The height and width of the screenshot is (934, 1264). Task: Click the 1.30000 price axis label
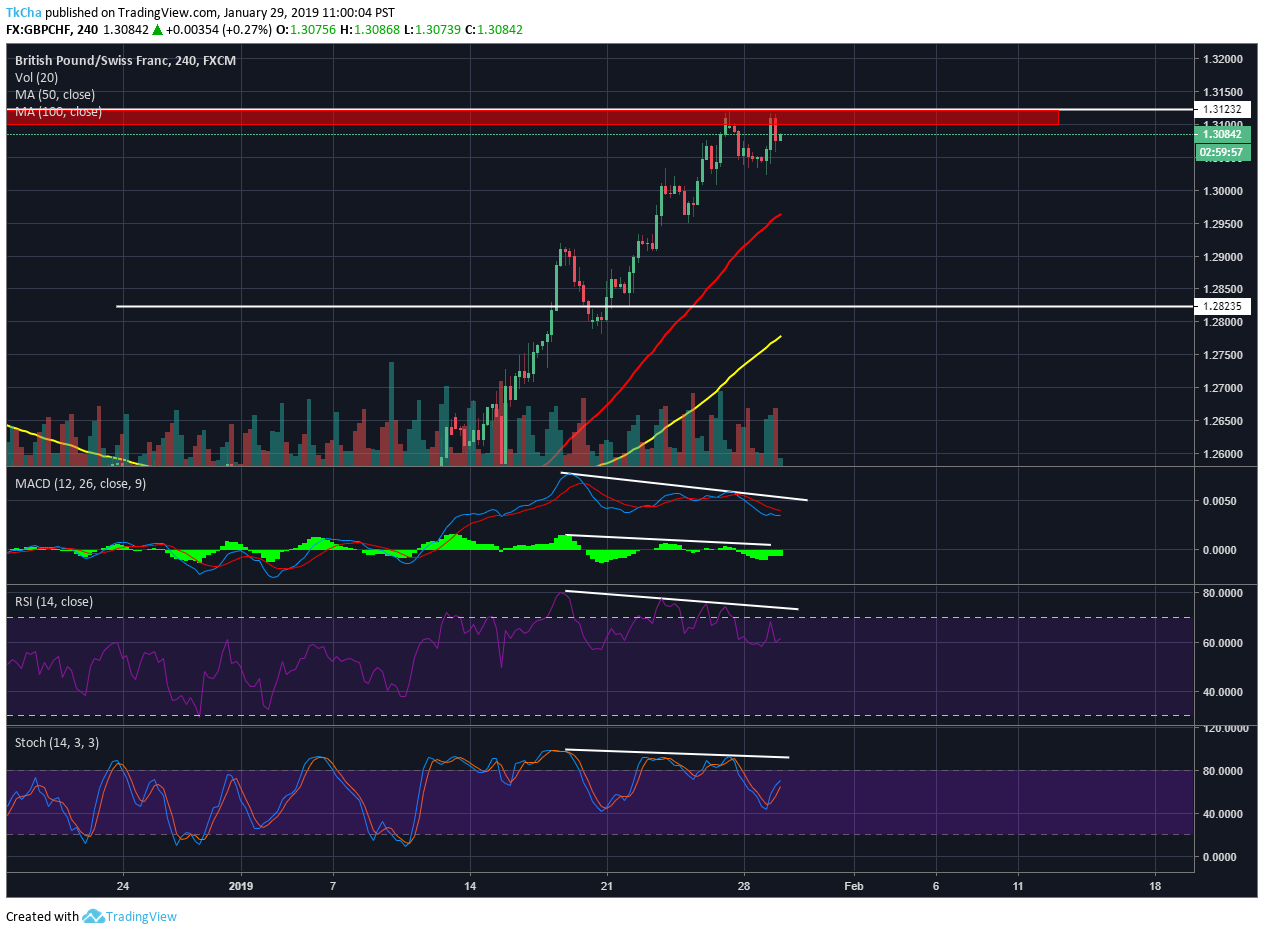click(x=1223, y=191)
